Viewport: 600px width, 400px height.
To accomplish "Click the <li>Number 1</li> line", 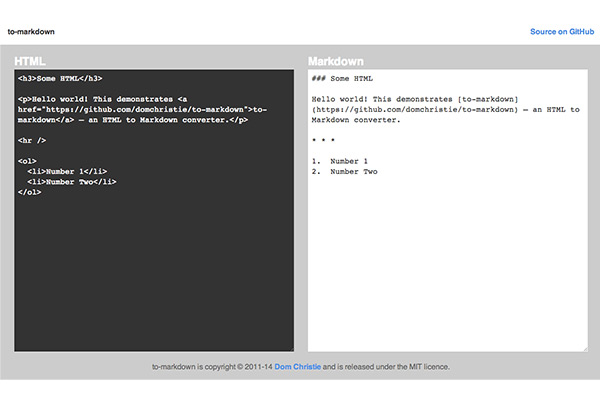I will point(67,171).
